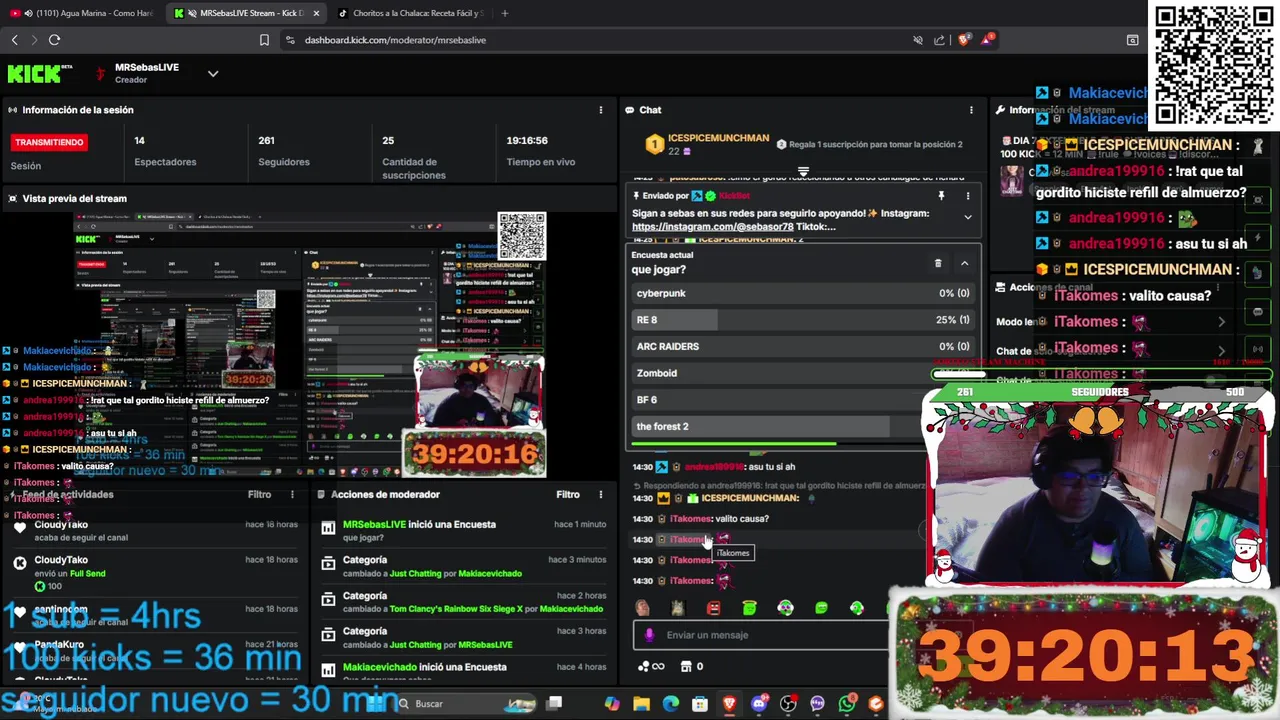The height and width of the screenshot is (720, 1280).
Task: Close the MRSebasLIVE Stream Kick tab
Action: click(317, 13)
